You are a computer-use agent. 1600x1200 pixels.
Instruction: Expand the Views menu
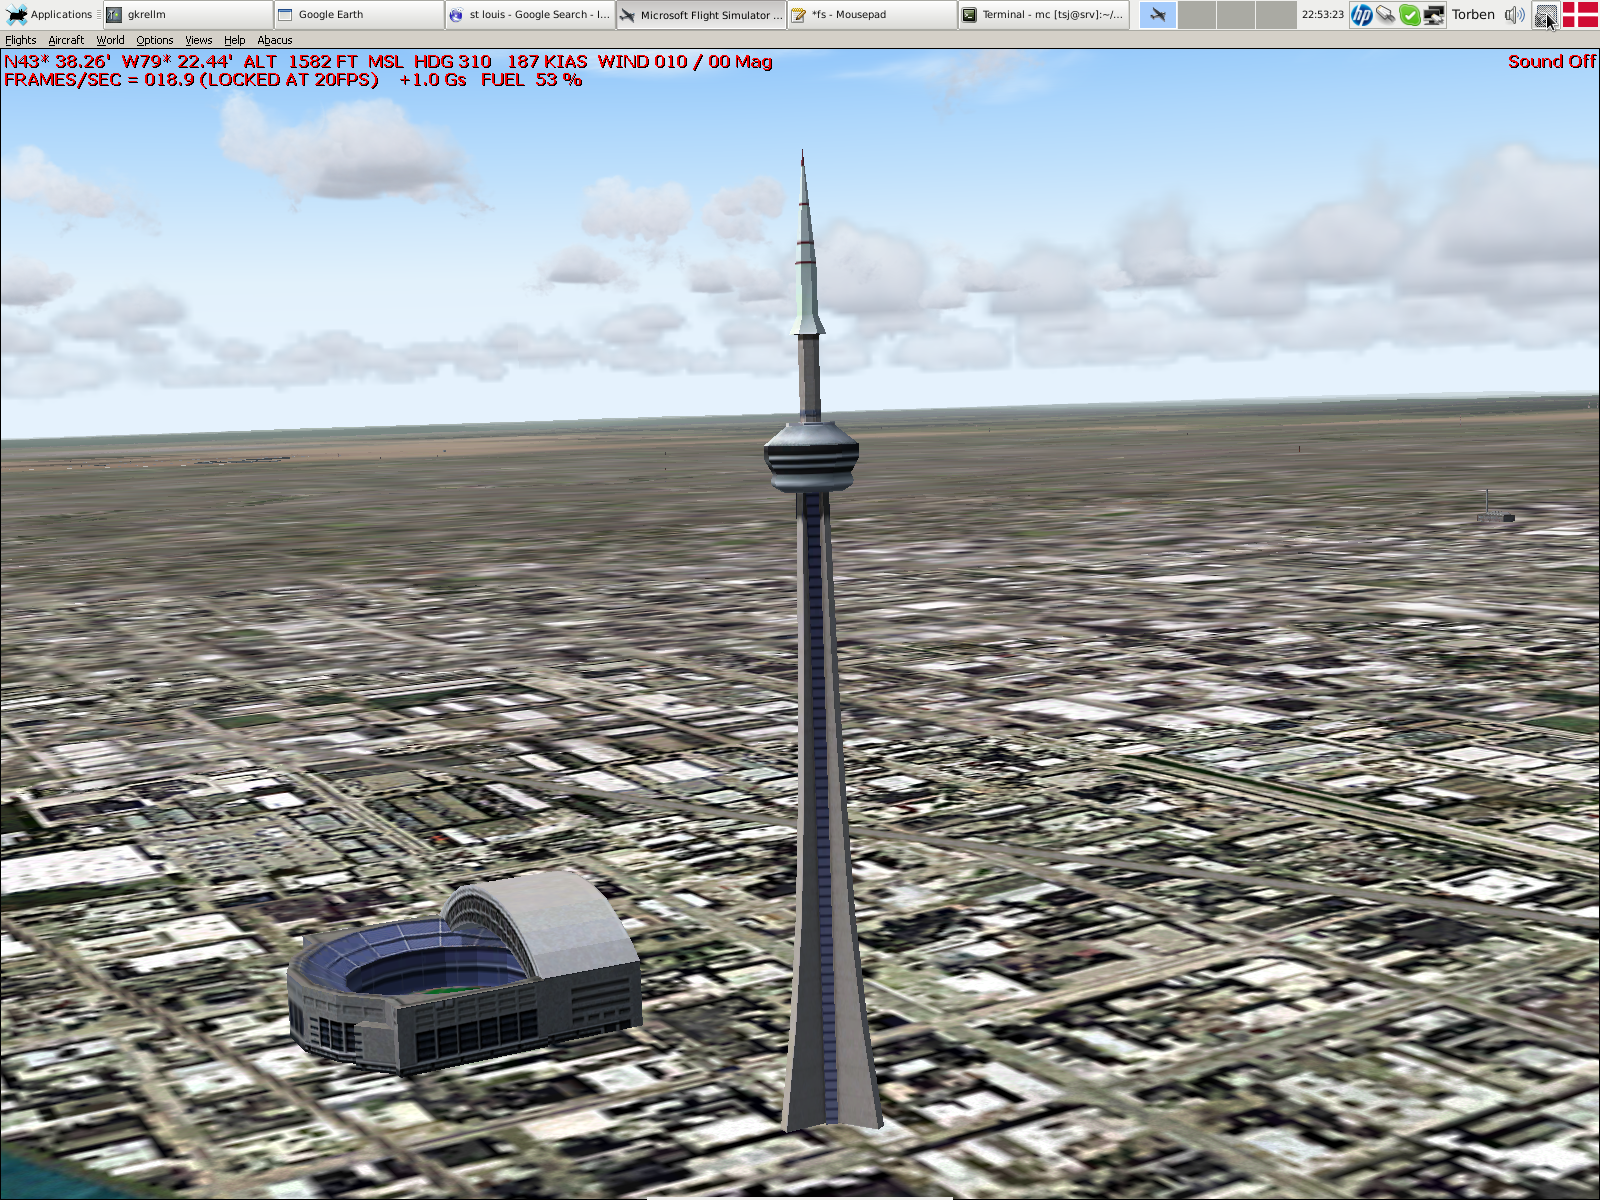click(198, 40)
